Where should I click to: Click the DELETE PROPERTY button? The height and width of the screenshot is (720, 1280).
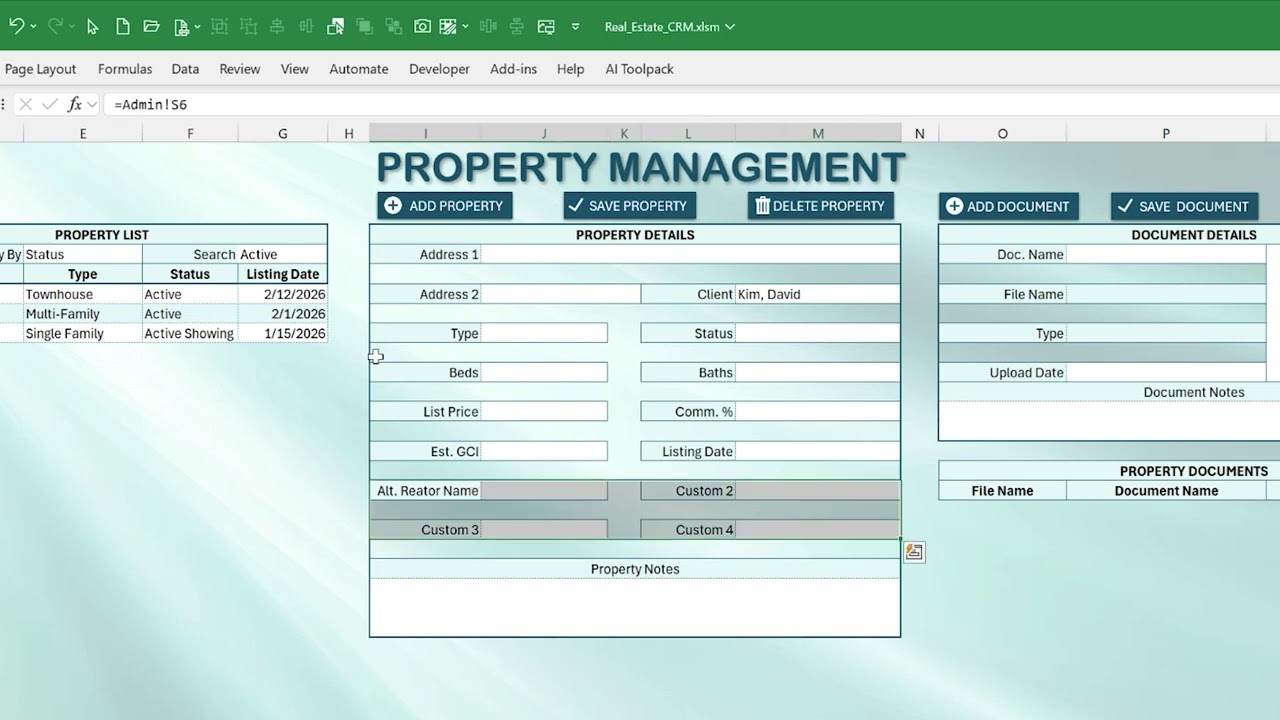tap(820, 206)
